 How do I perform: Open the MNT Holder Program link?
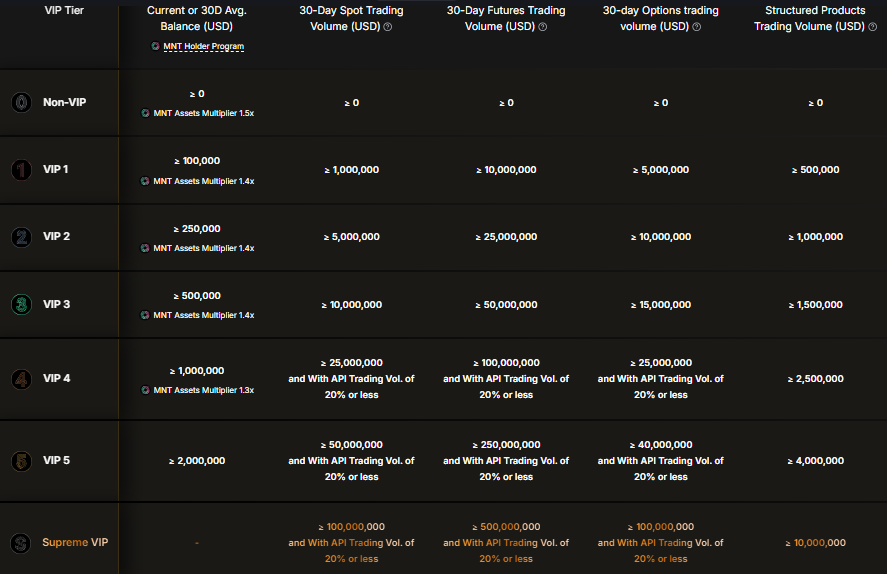[204, 46]
